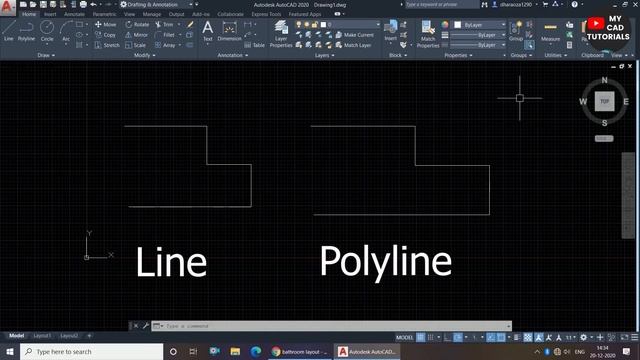
Task: Toggle snap mode in status bar
Action: pos(430,338)
